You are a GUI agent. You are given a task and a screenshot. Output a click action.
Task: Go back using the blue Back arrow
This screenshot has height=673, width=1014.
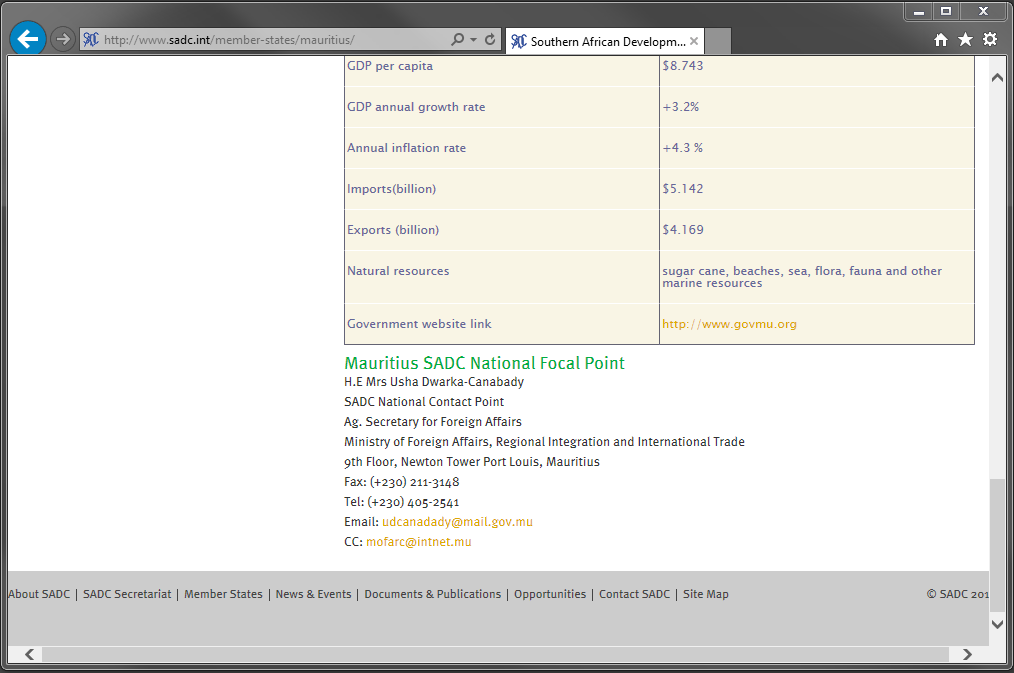[28, 39]
